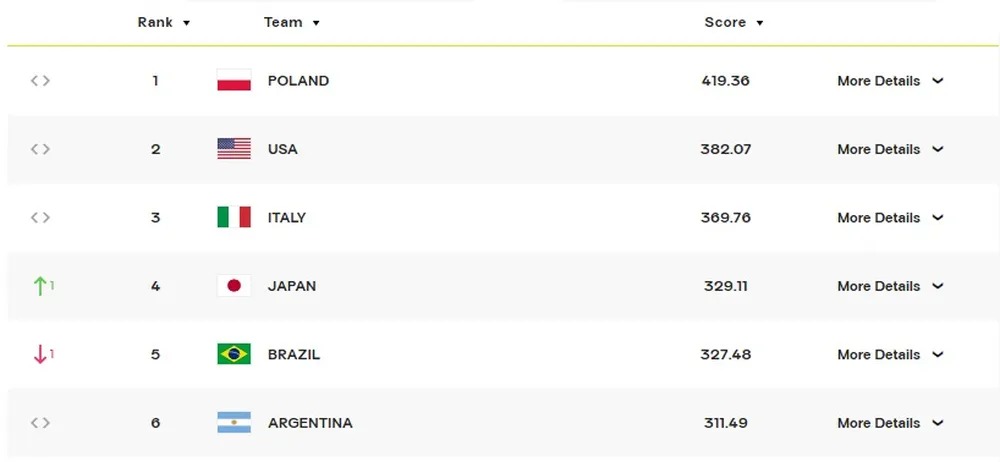Select the POLAND team name
This screenshot has height=462, width=1000.
298,80
